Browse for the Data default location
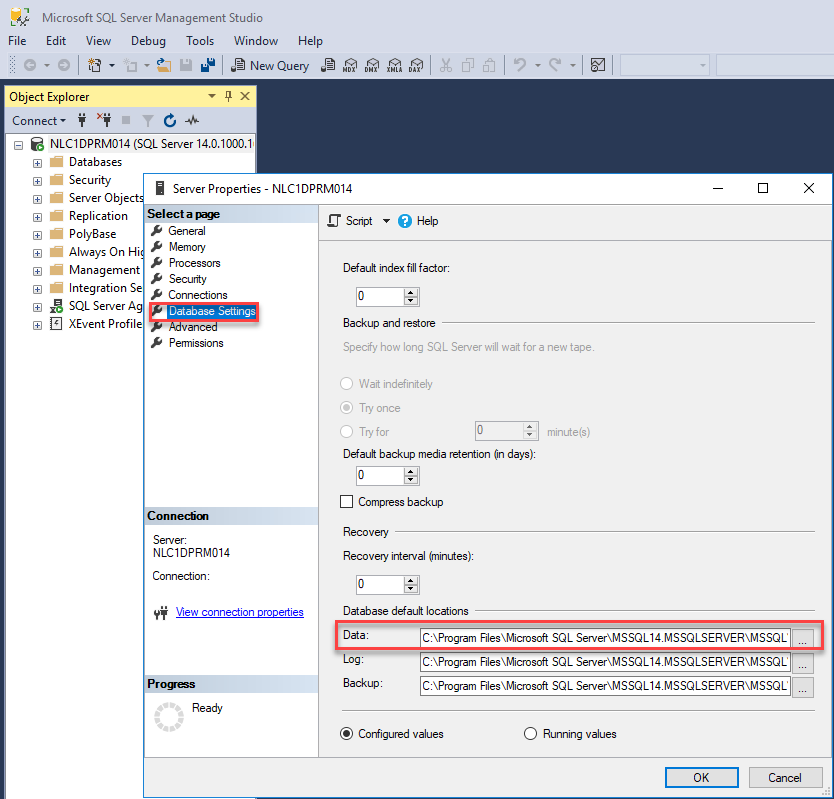Screen dimensions: 834x799 pos(803,637)
